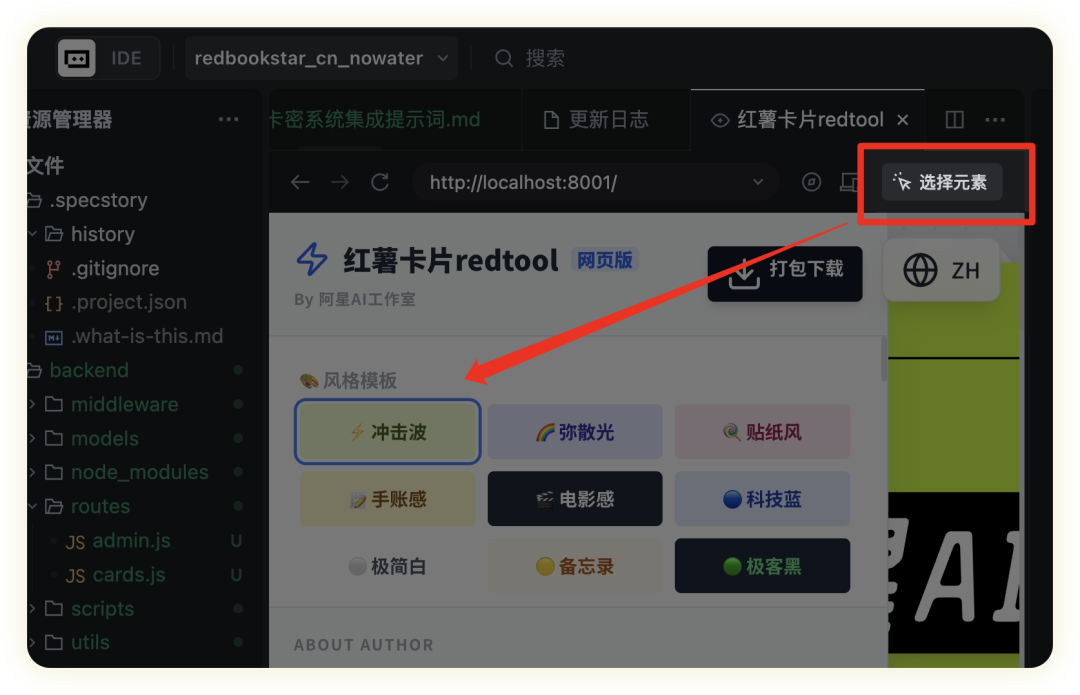Pick the 极客黑 style template
The image size is (1080, 695).
pos(762,566)
